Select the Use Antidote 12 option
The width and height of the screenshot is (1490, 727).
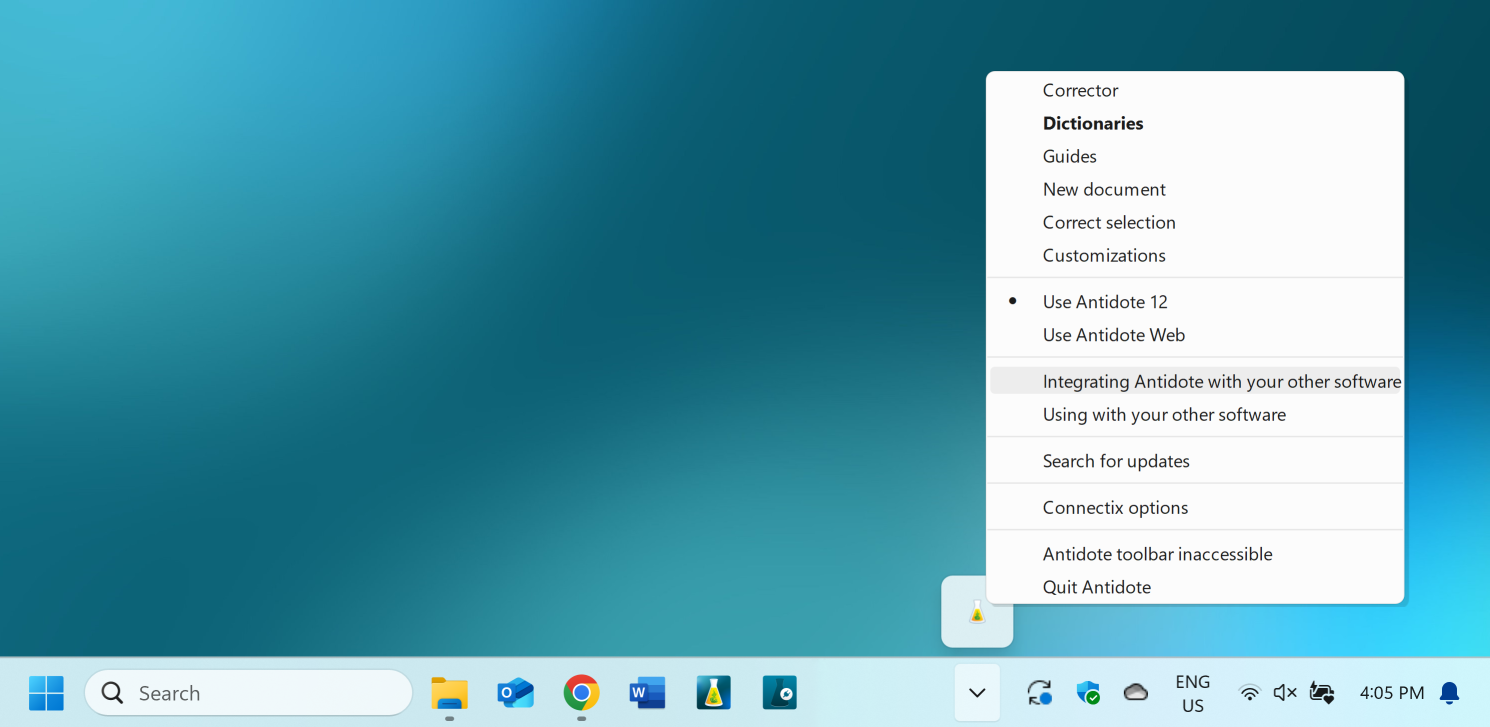click(1105, 302)
